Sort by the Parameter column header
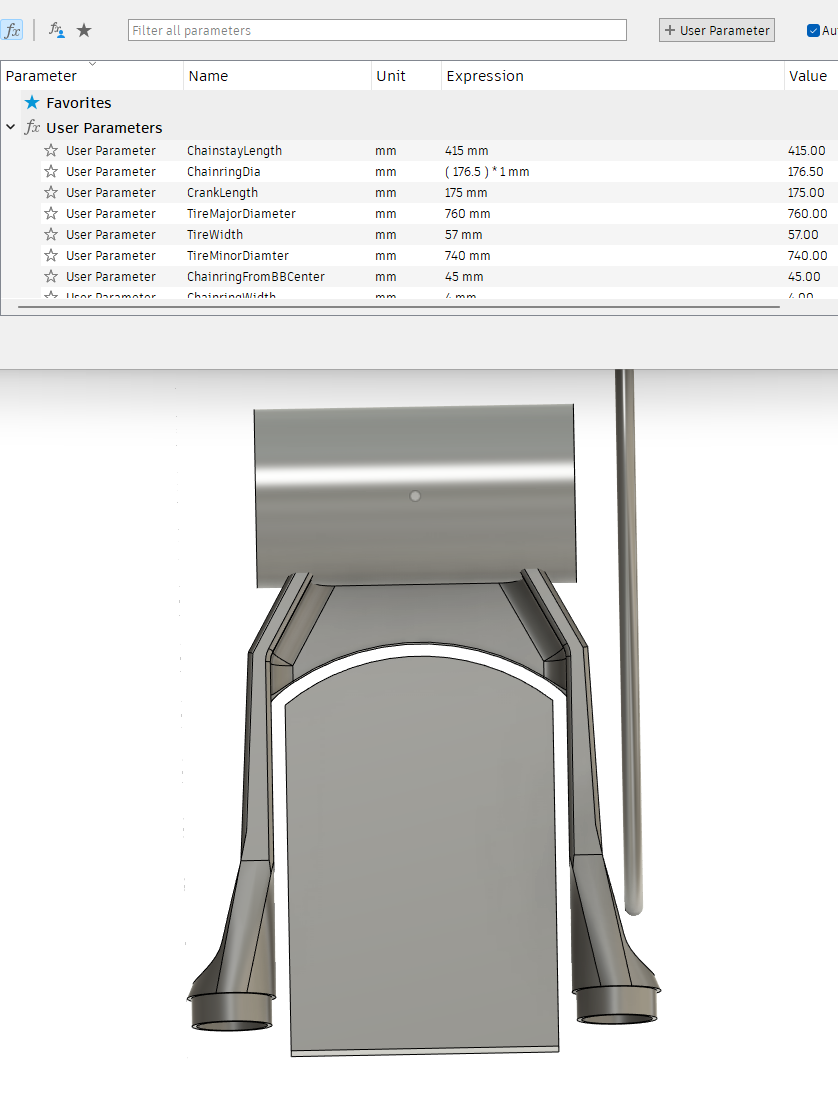 [x=41, y=76]
